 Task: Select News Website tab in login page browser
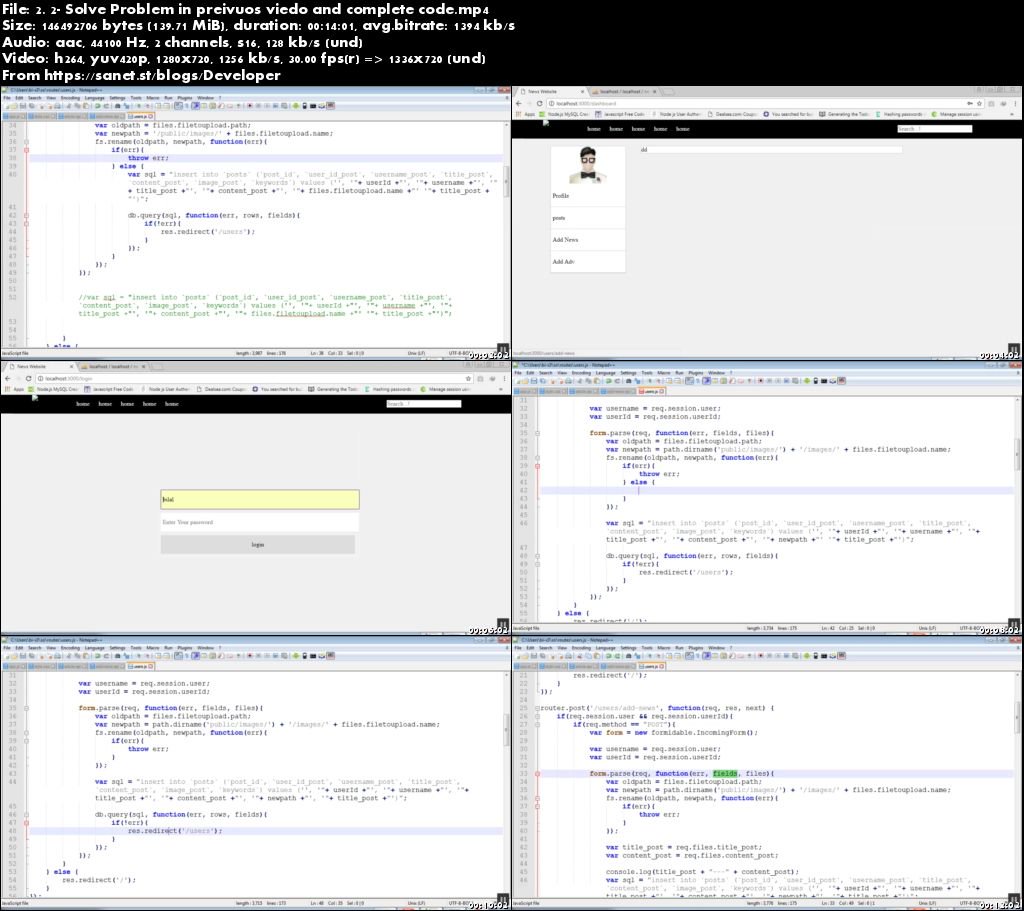[x=40, y=367]
